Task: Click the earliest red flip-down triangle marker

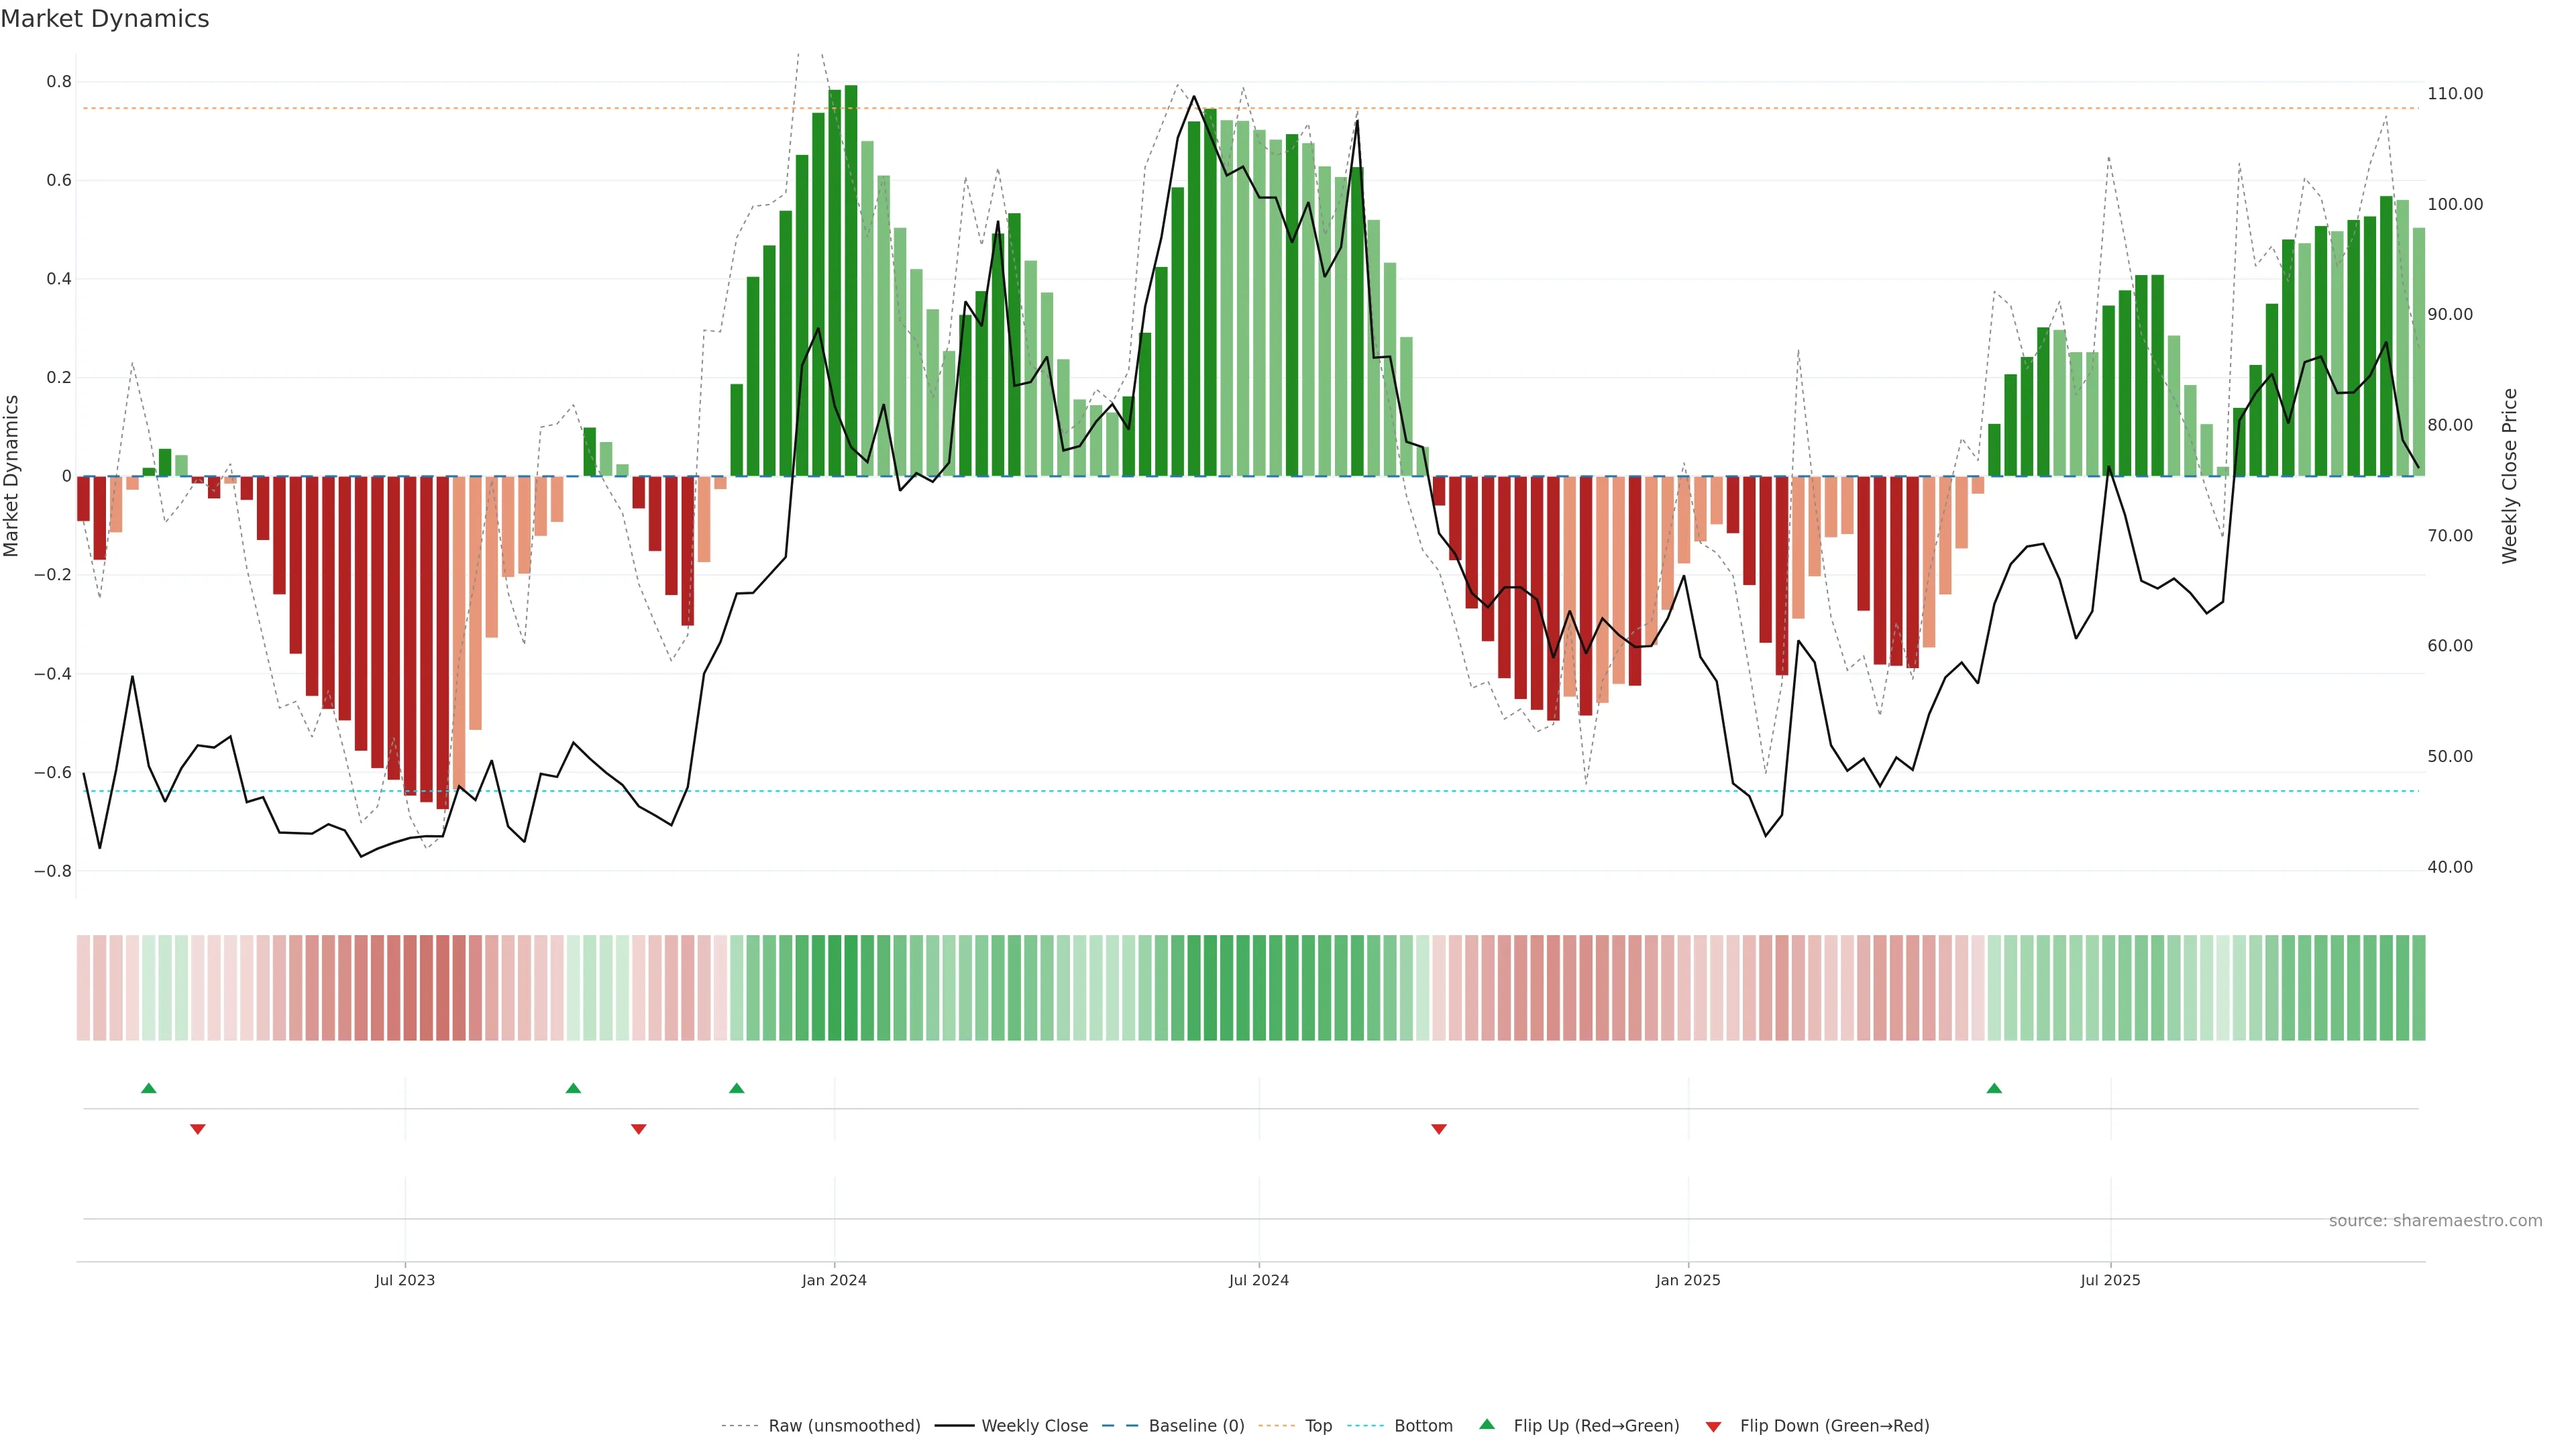Action: tap(198, 1129)
